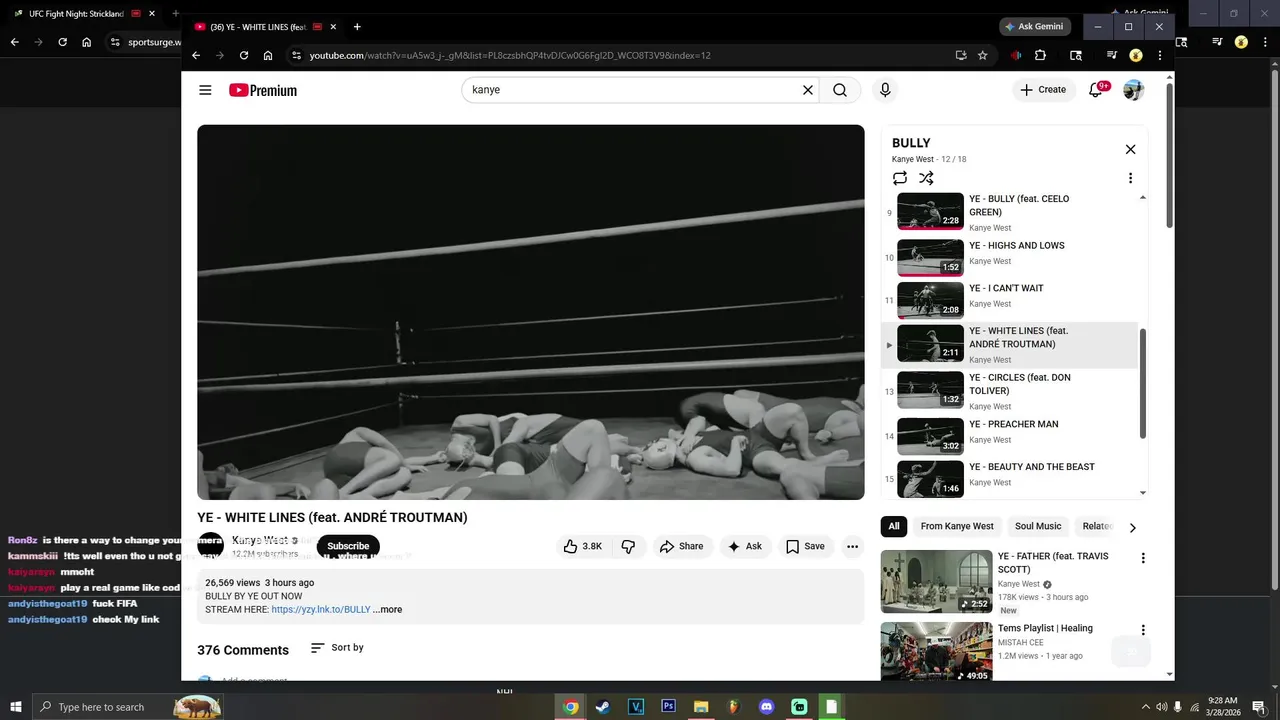The width and height of the screenshot is (1280, 720).
Task: Close the BULLY playlist panel
Action: coord(1130,149)
